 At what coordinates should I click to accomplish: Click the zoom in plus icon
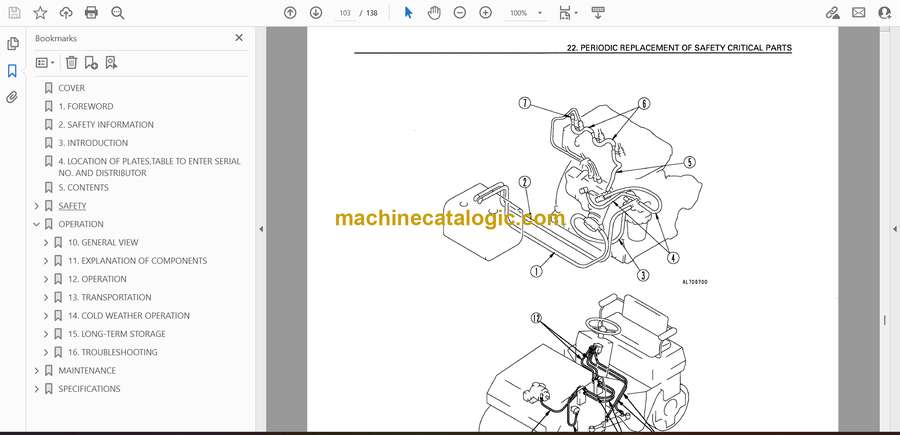486,13
